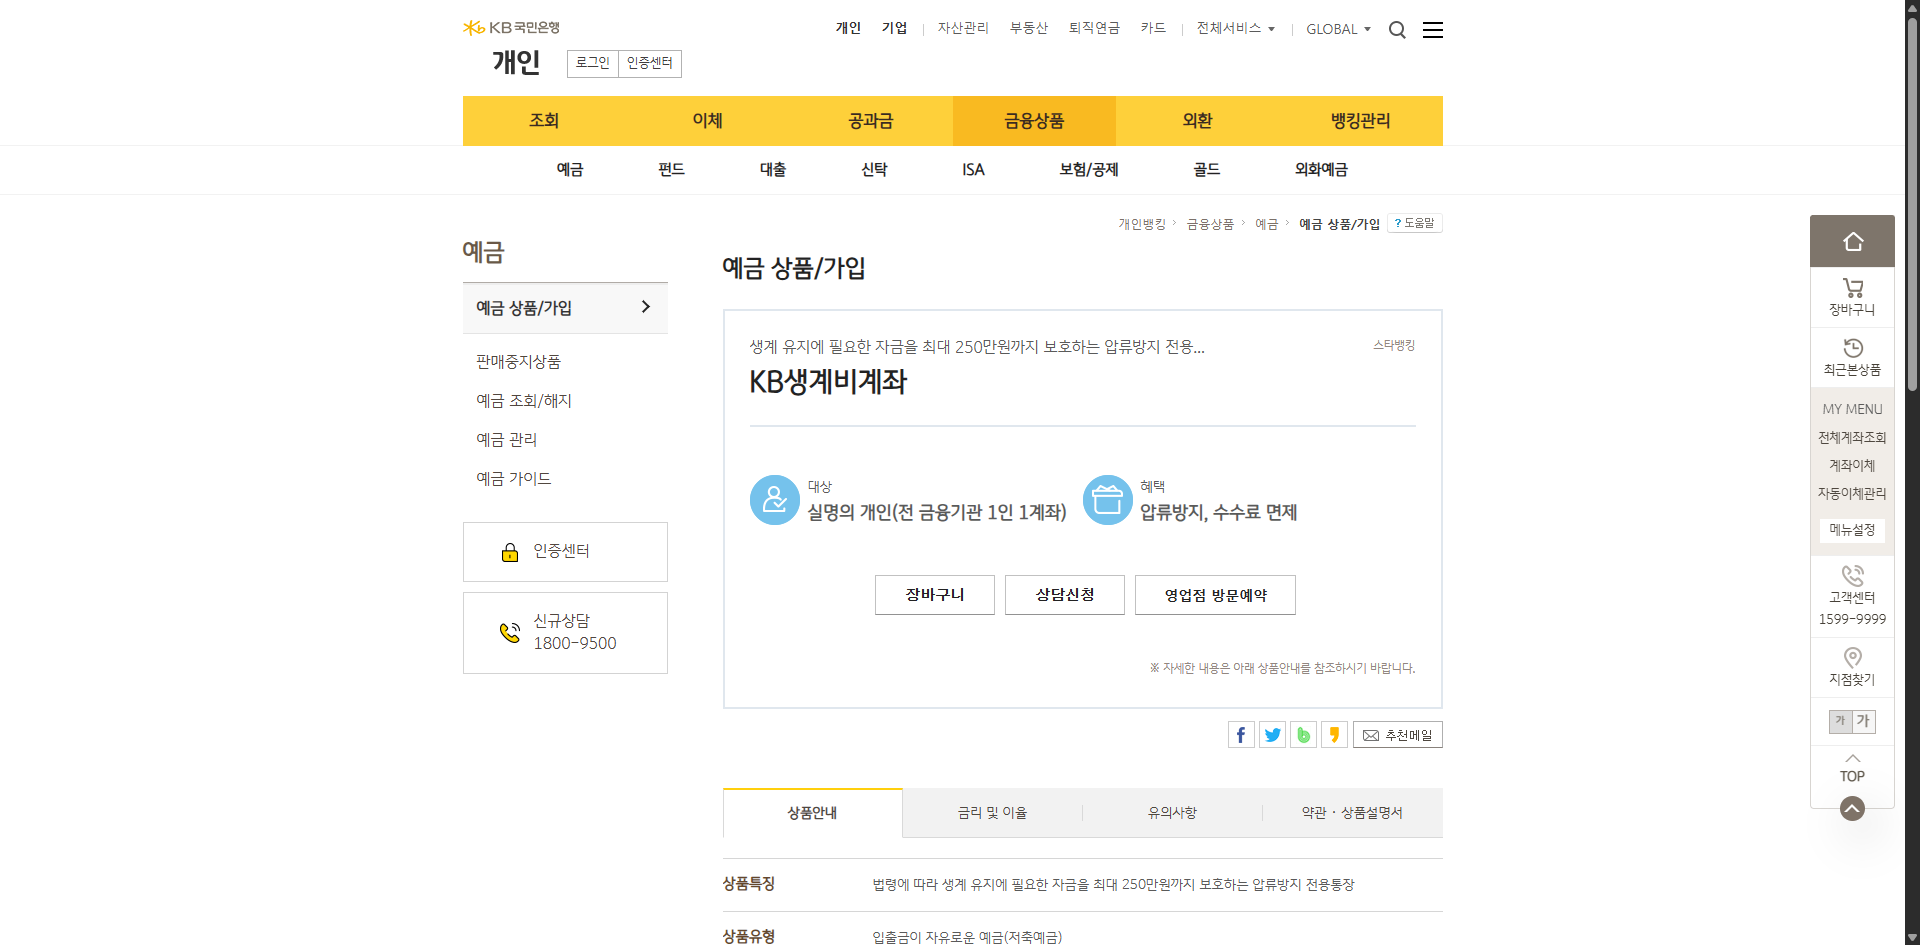Click the dark circular scroll-up button
Screen dimensions: 1920x945
(x=1852, y=808)
